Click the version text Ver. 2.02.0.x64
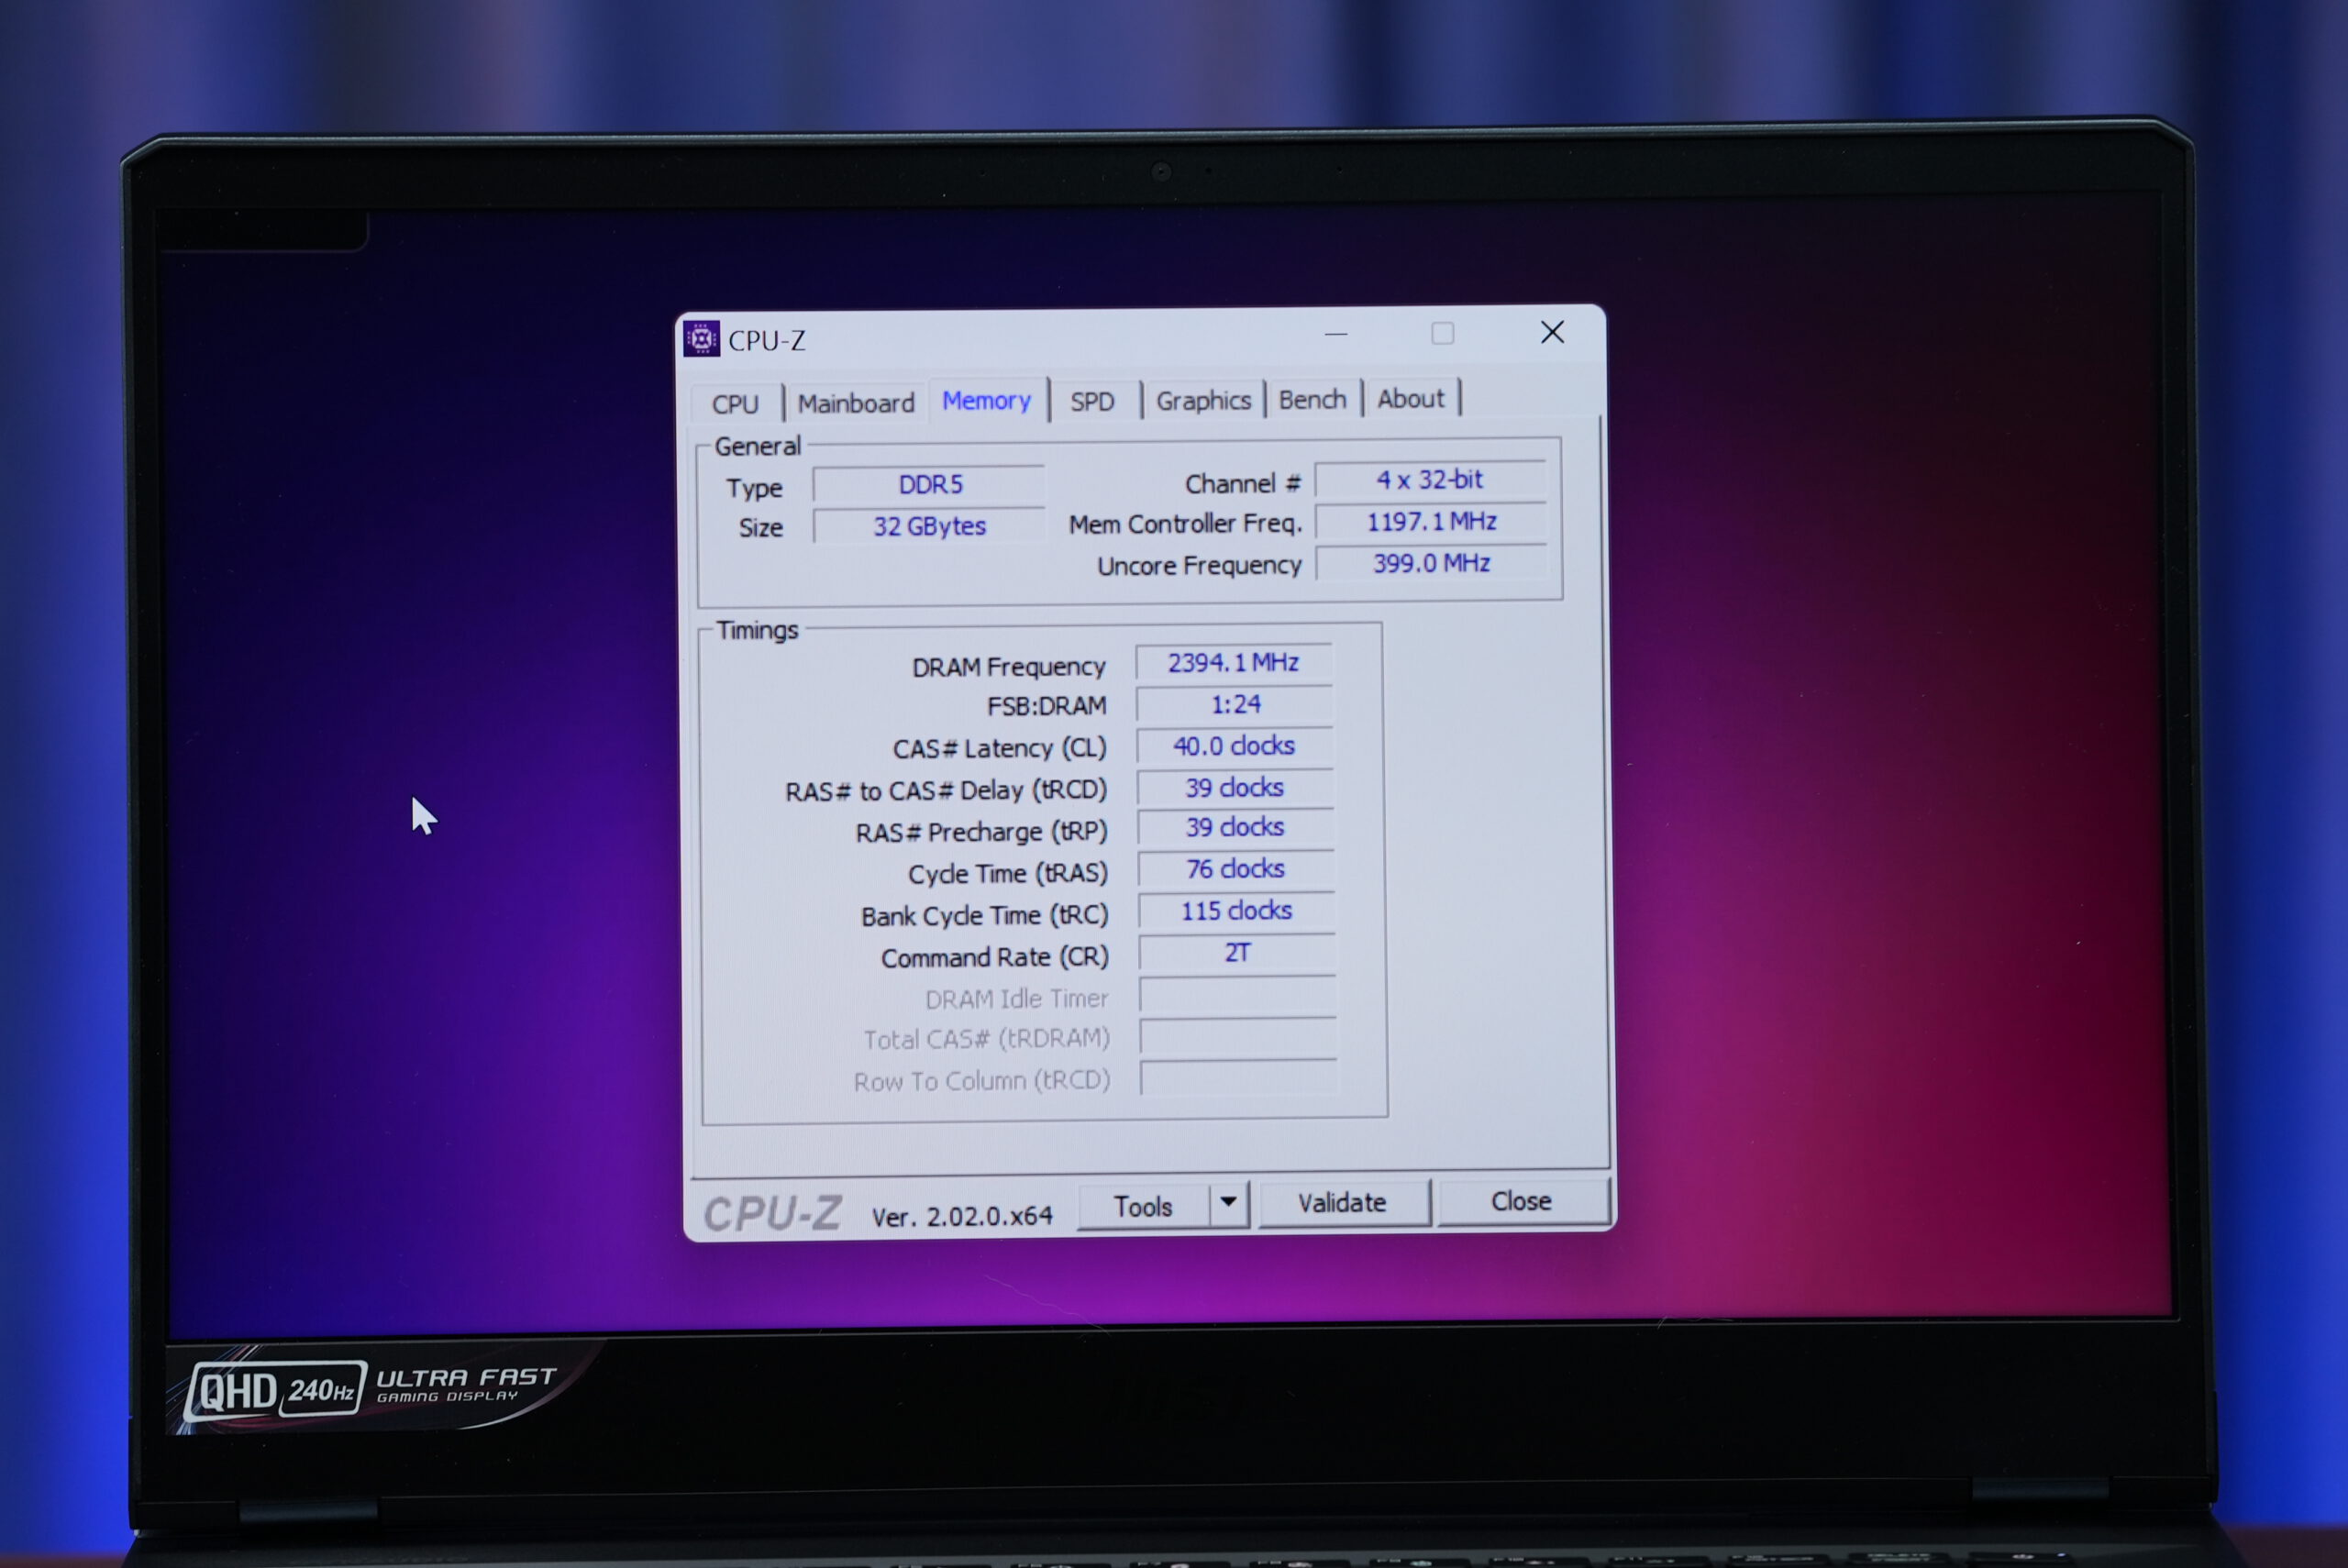This screenshot has height=1568, width=2348. 962,1216
